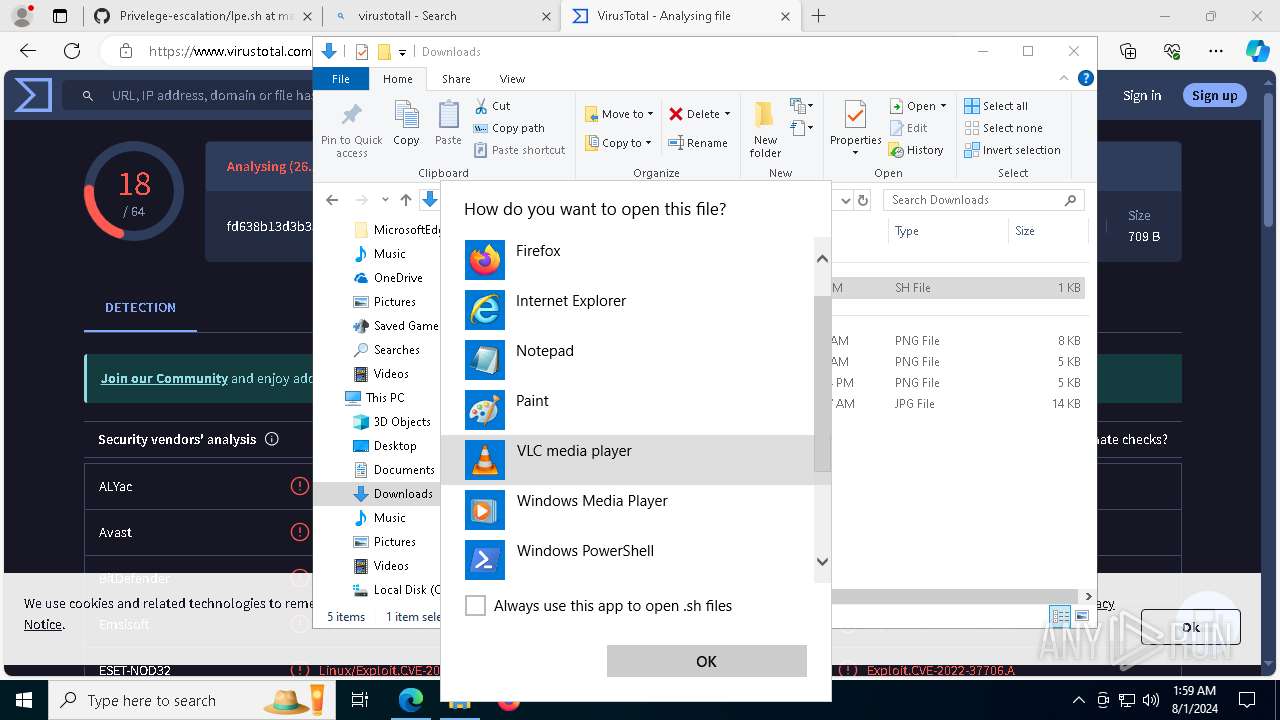The width and height of the screenshot is (1280, 720).
Task: Click Sign in on VirusTotal
Action: tap(1142, 95)
